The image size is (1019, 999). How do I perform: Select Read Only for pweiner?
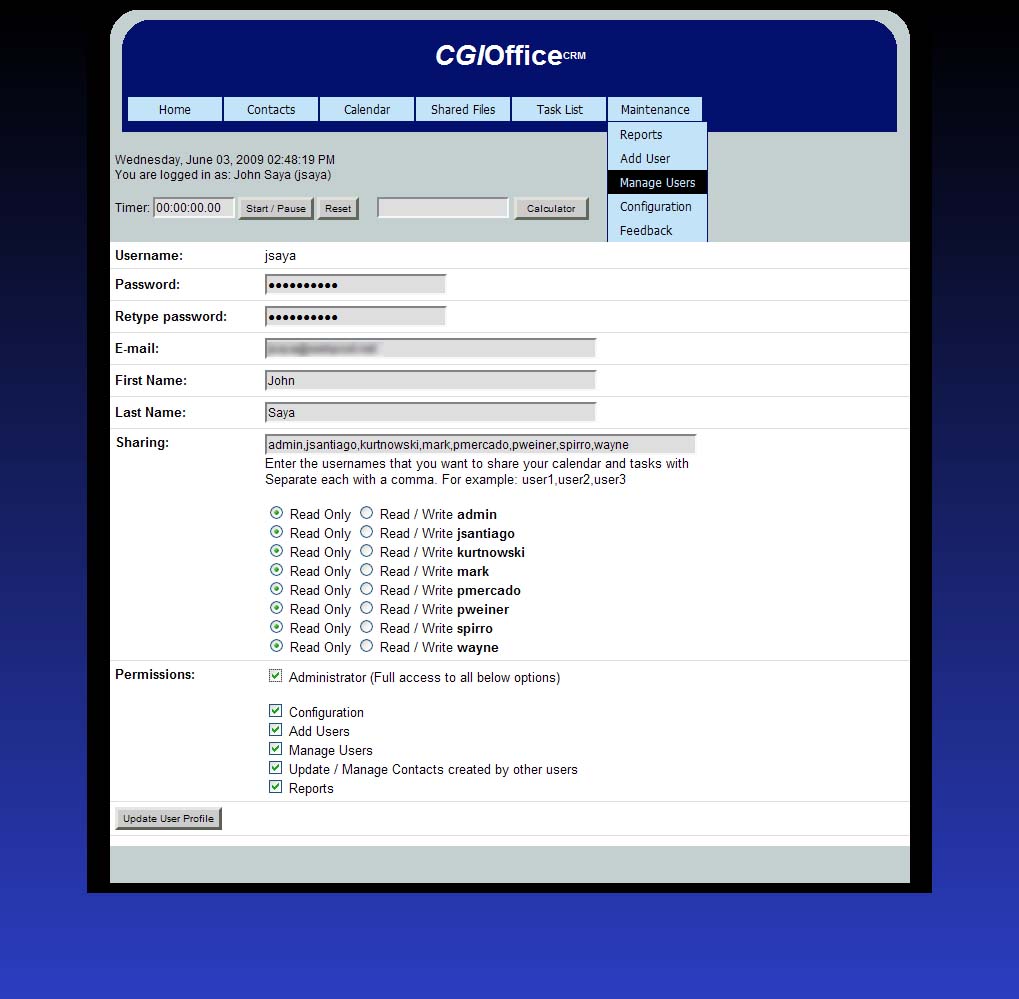[x=276, y=608]
